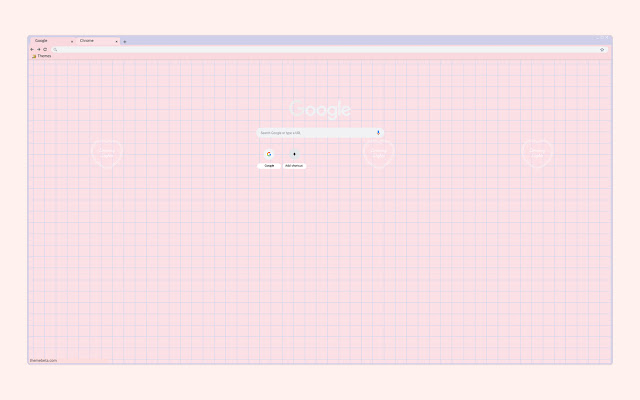Image resolution: width=640 pixels, height=400 pixels.
Task: Switch to the Google tab
Action: (x=52, y=41)
